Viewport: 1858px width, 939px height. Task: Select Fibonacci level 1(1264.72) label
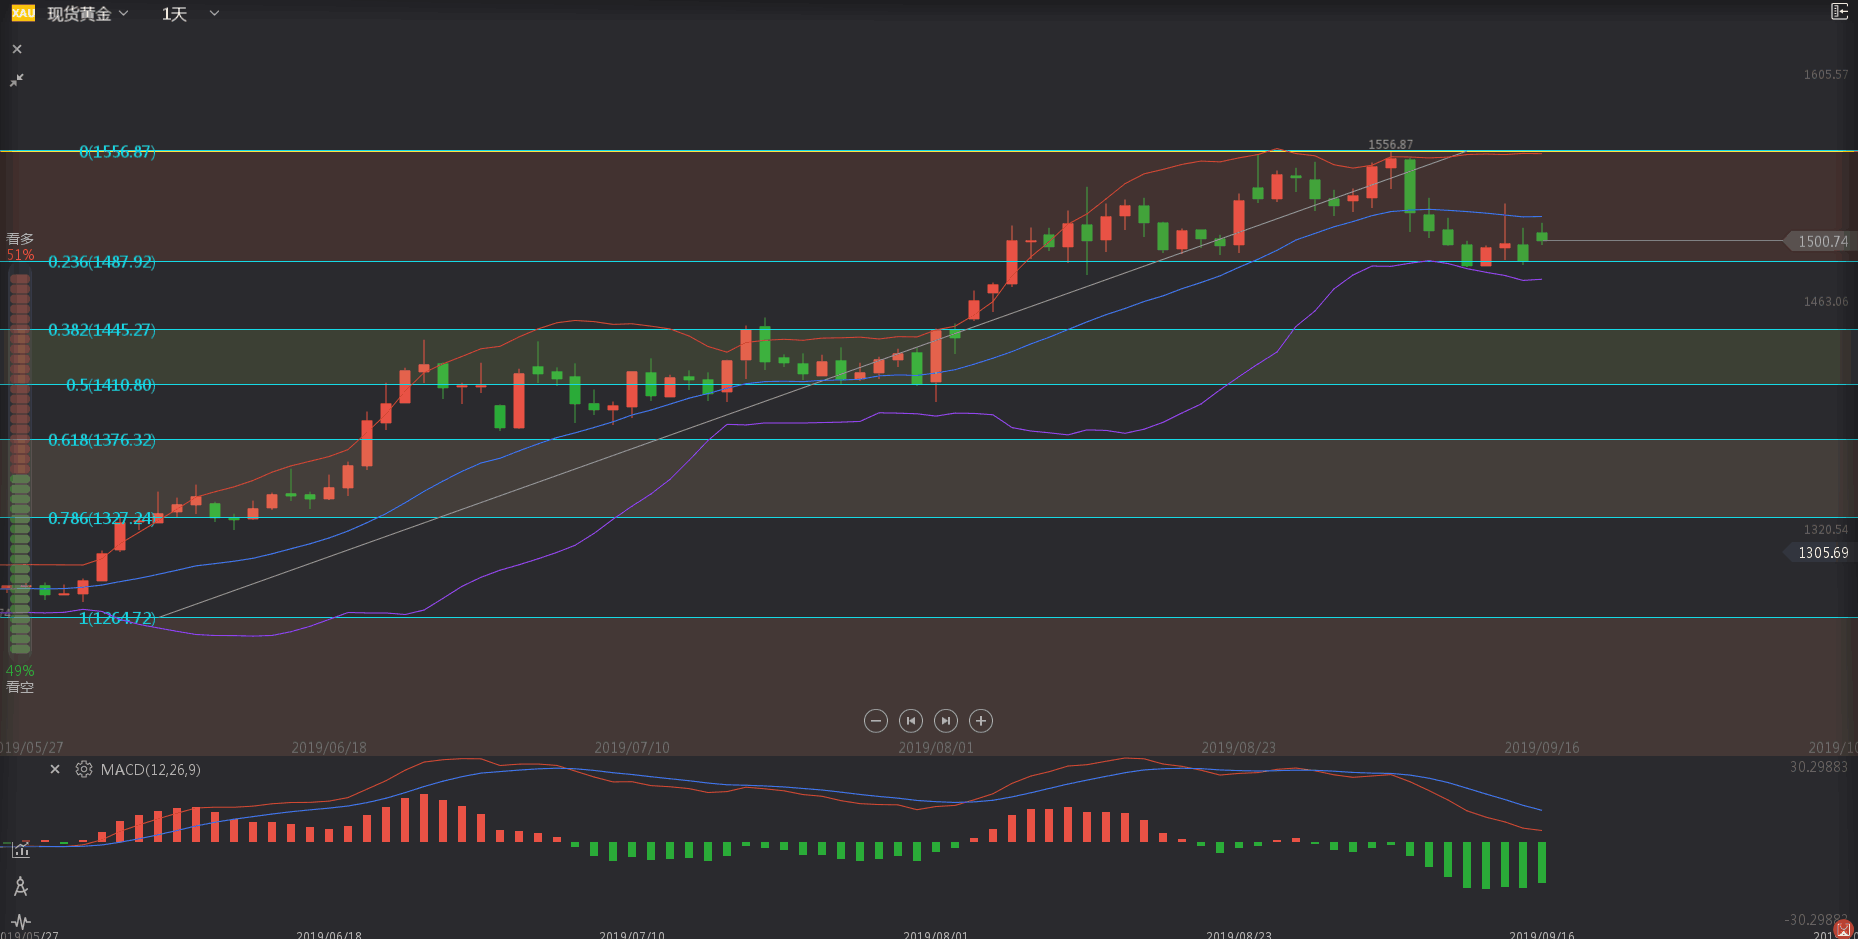coord(117,618)
